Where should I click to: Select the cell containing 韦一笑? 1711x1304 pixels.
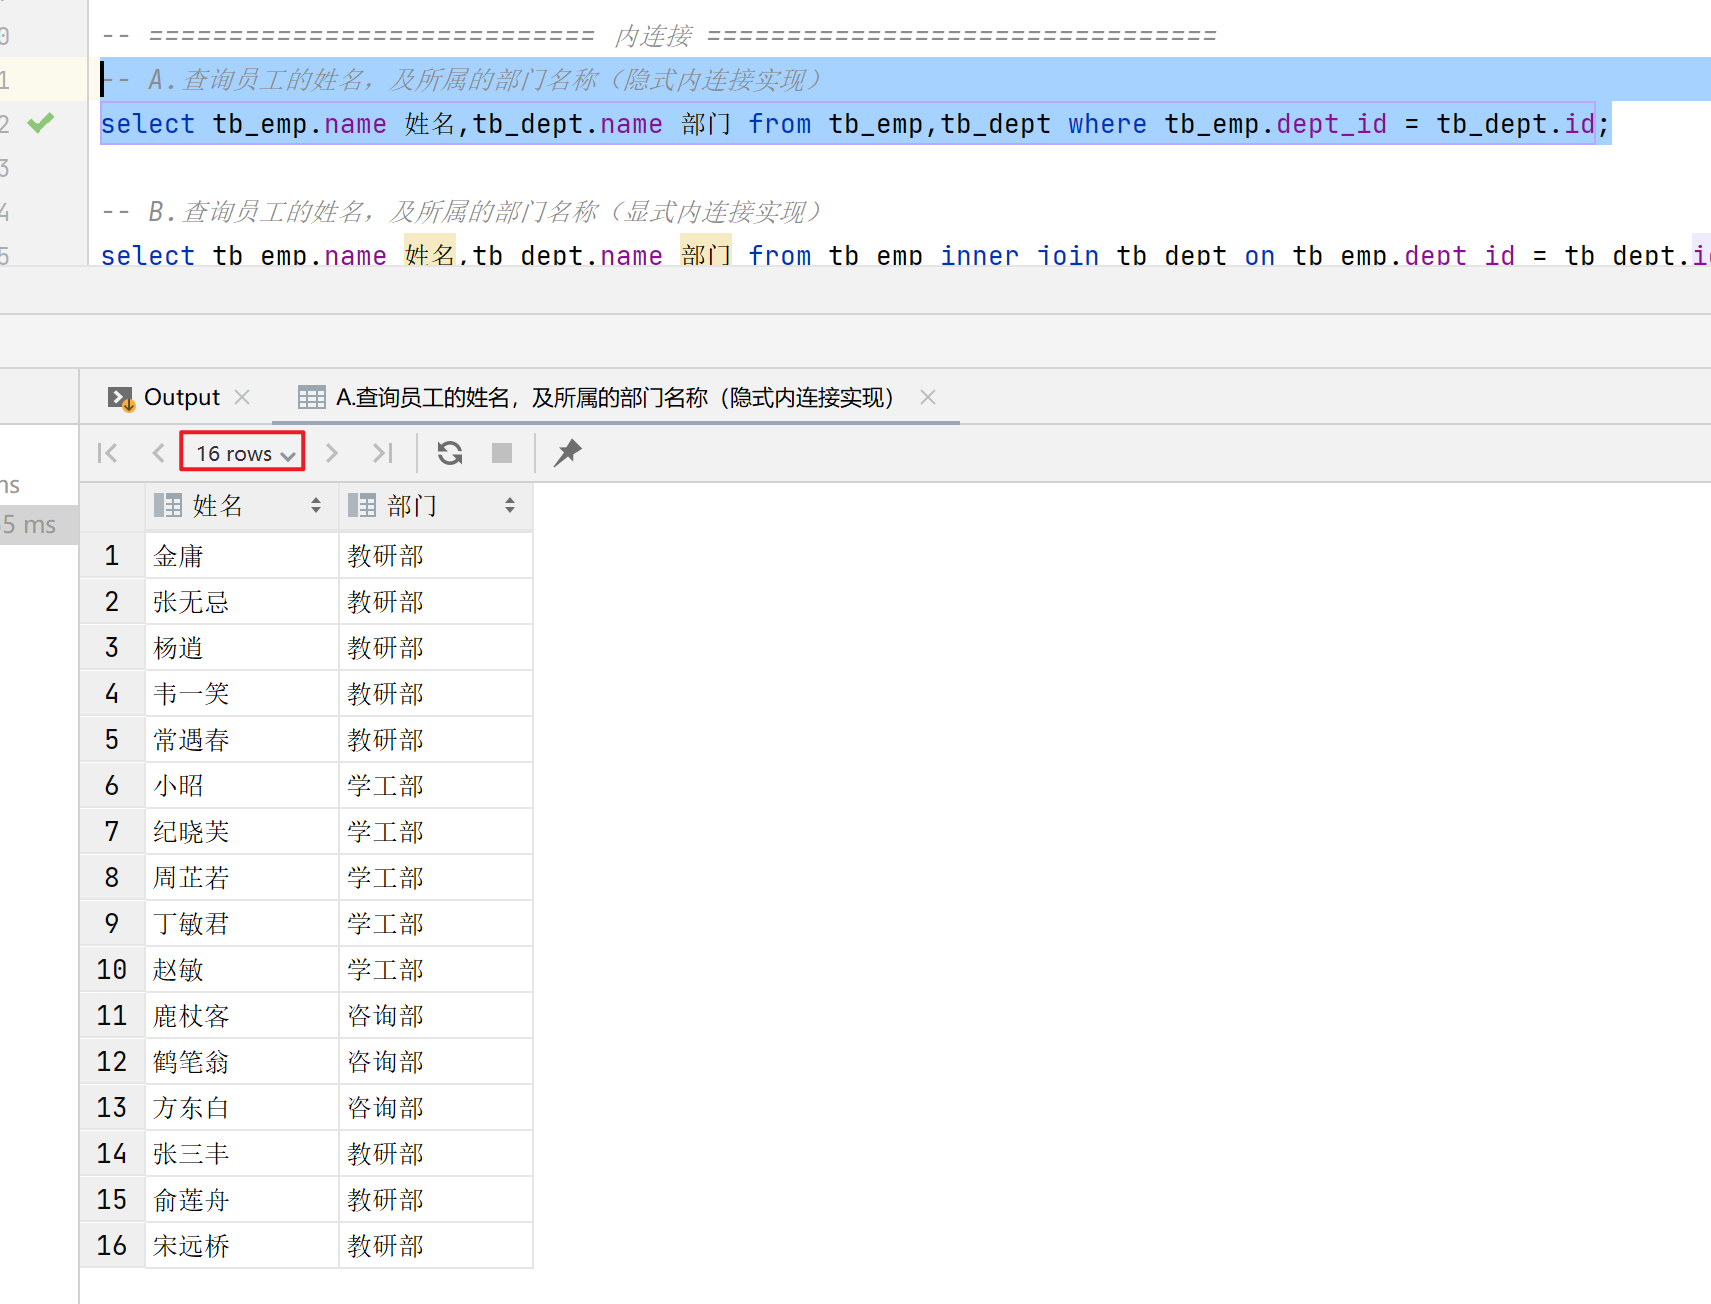[242, 694]
